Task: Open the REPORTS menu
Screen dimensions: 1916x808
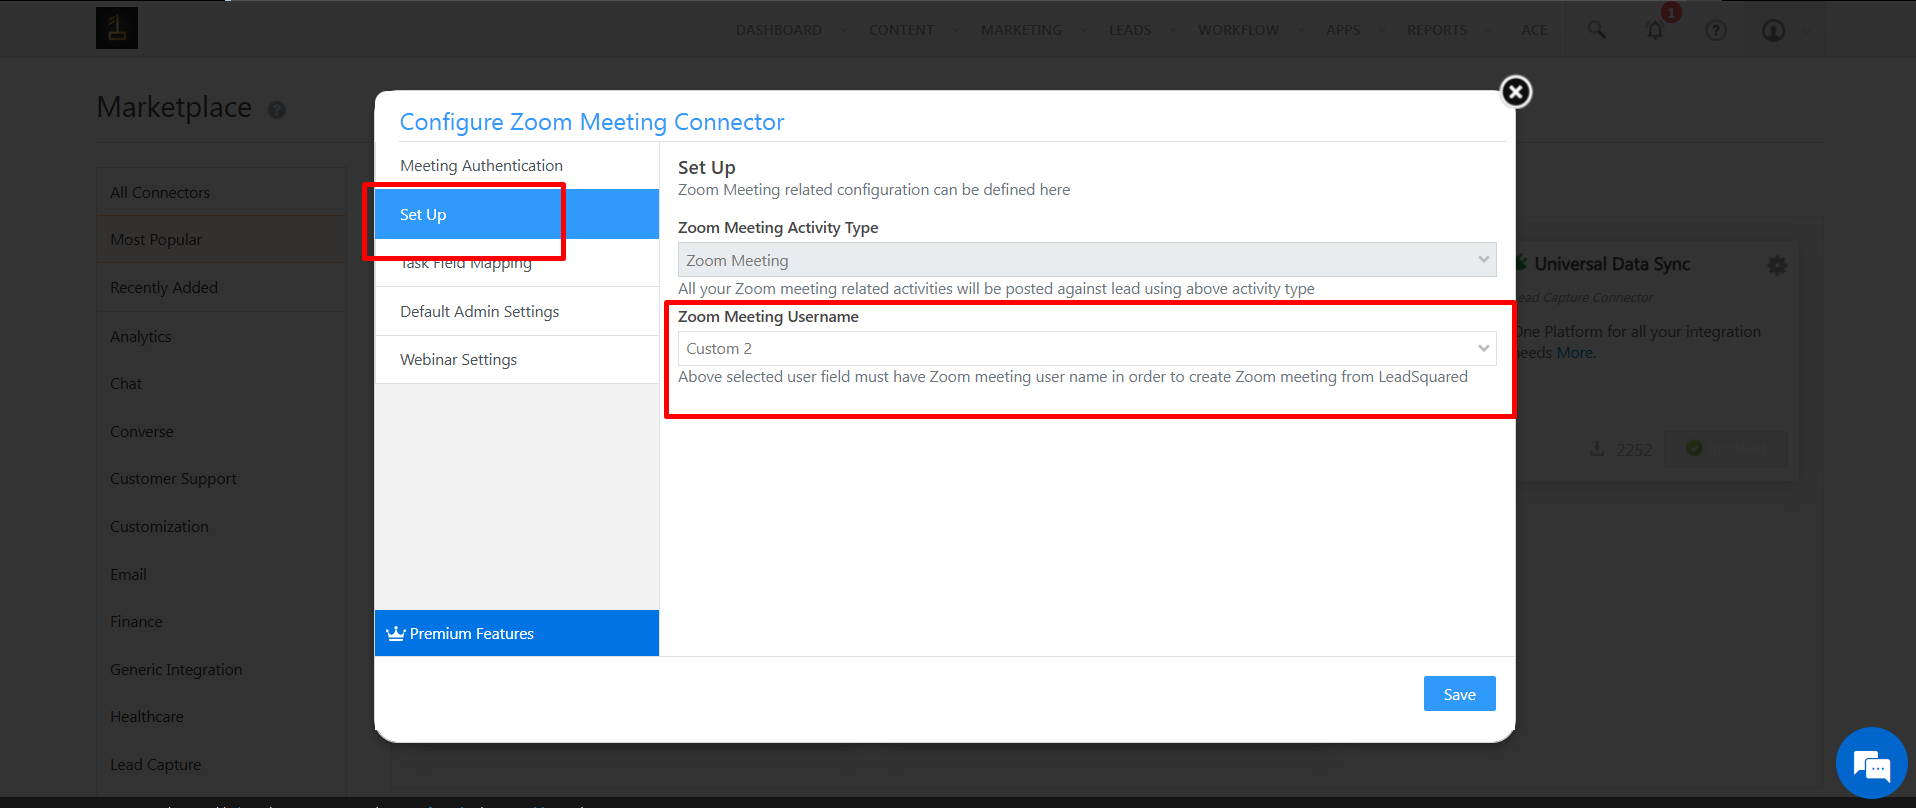Action: (x=1437, y=30)
